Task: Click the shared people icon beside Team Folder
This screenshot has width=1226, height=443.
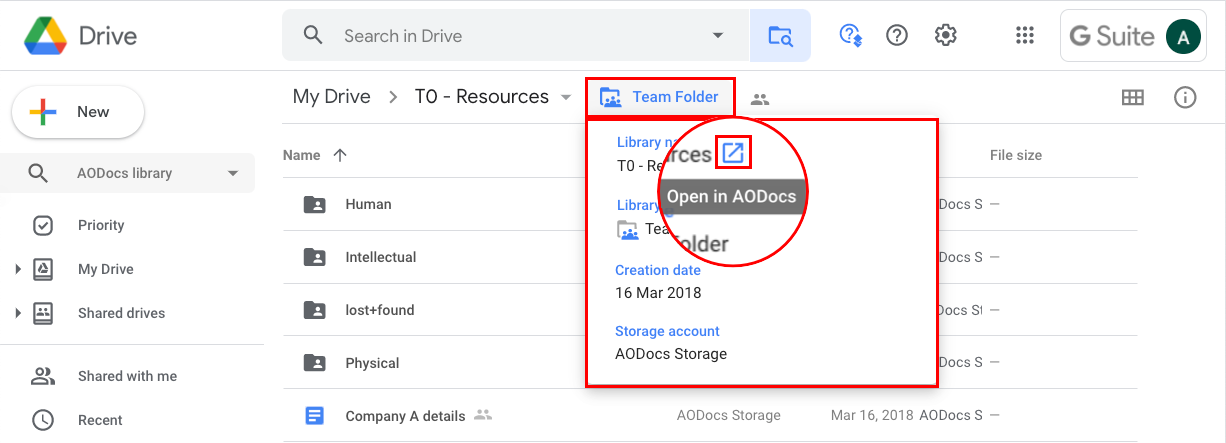Action: pyautogui.click(x=760, y=98)
